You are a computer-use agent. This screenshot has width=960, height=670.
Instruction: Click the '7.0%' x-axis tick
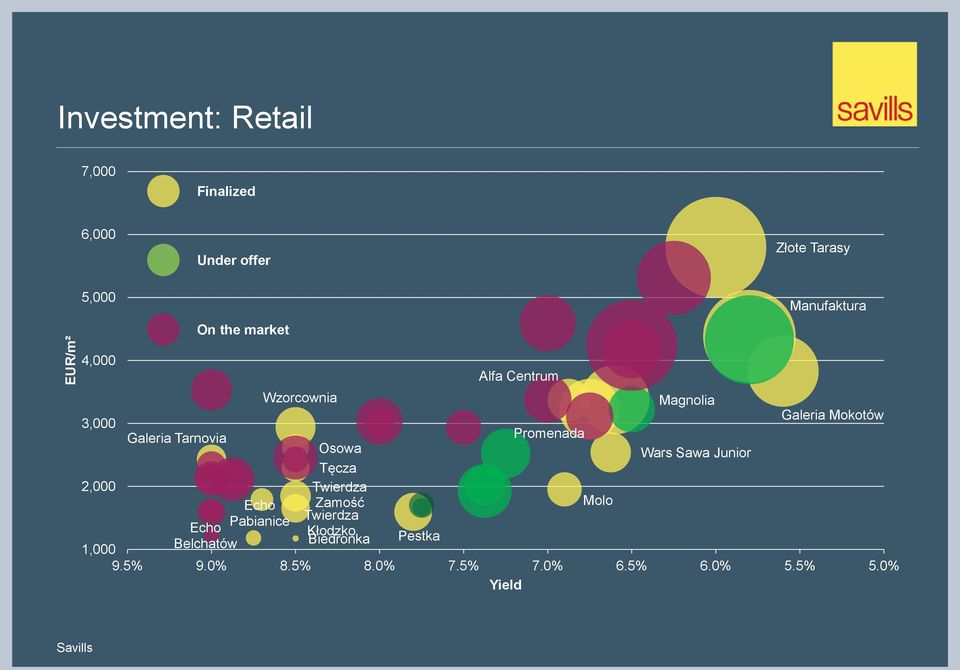547,566
